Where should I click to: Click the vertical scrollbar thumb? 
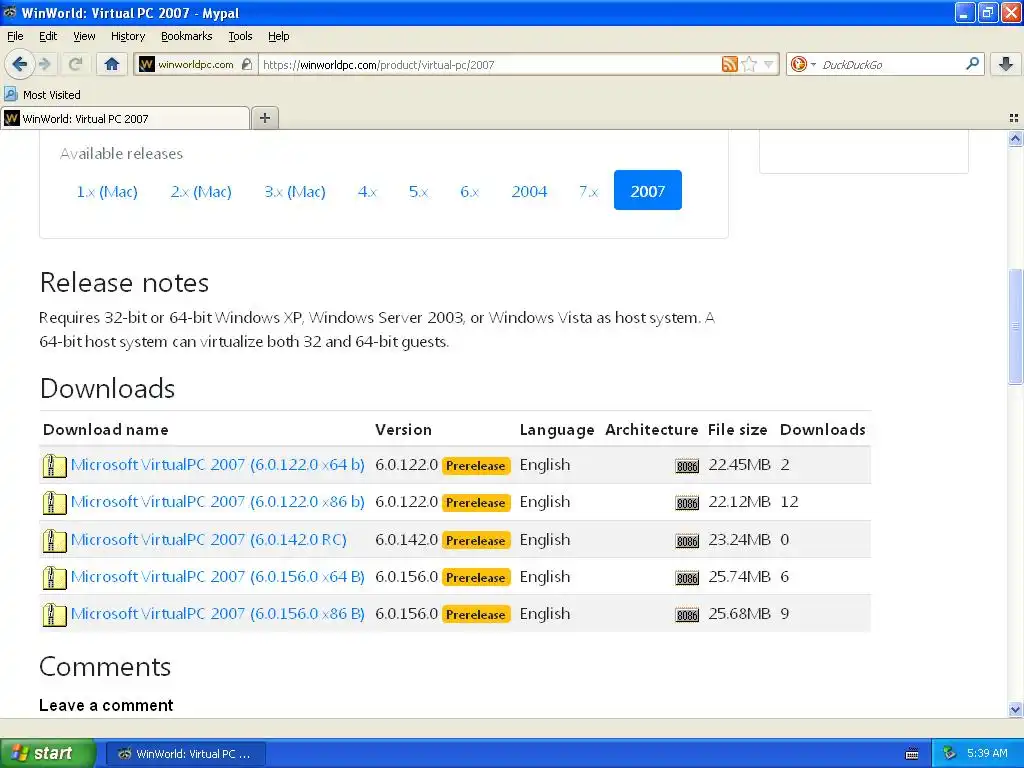(x=1015, y=326)
